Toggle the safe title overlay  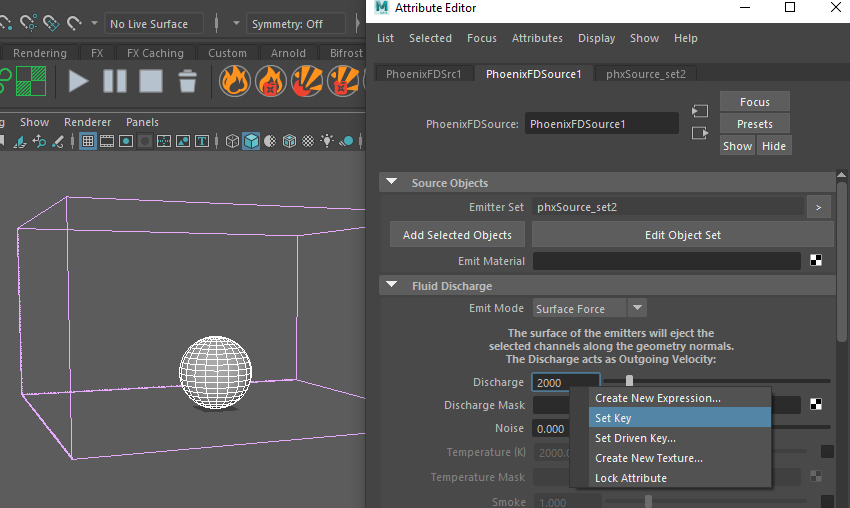[202, 142]
